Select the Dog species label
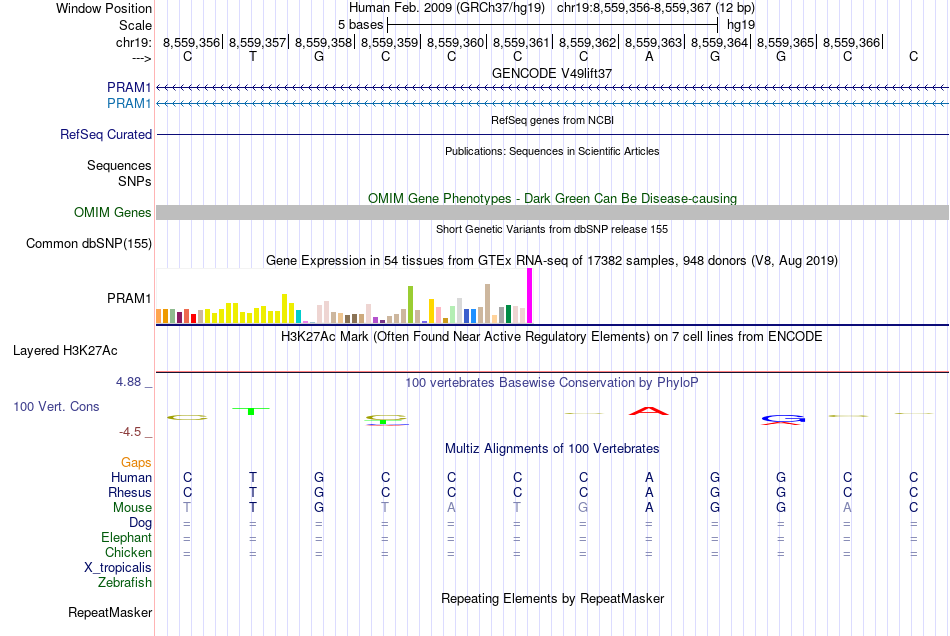950x636 pixels. tap(140, 523)
